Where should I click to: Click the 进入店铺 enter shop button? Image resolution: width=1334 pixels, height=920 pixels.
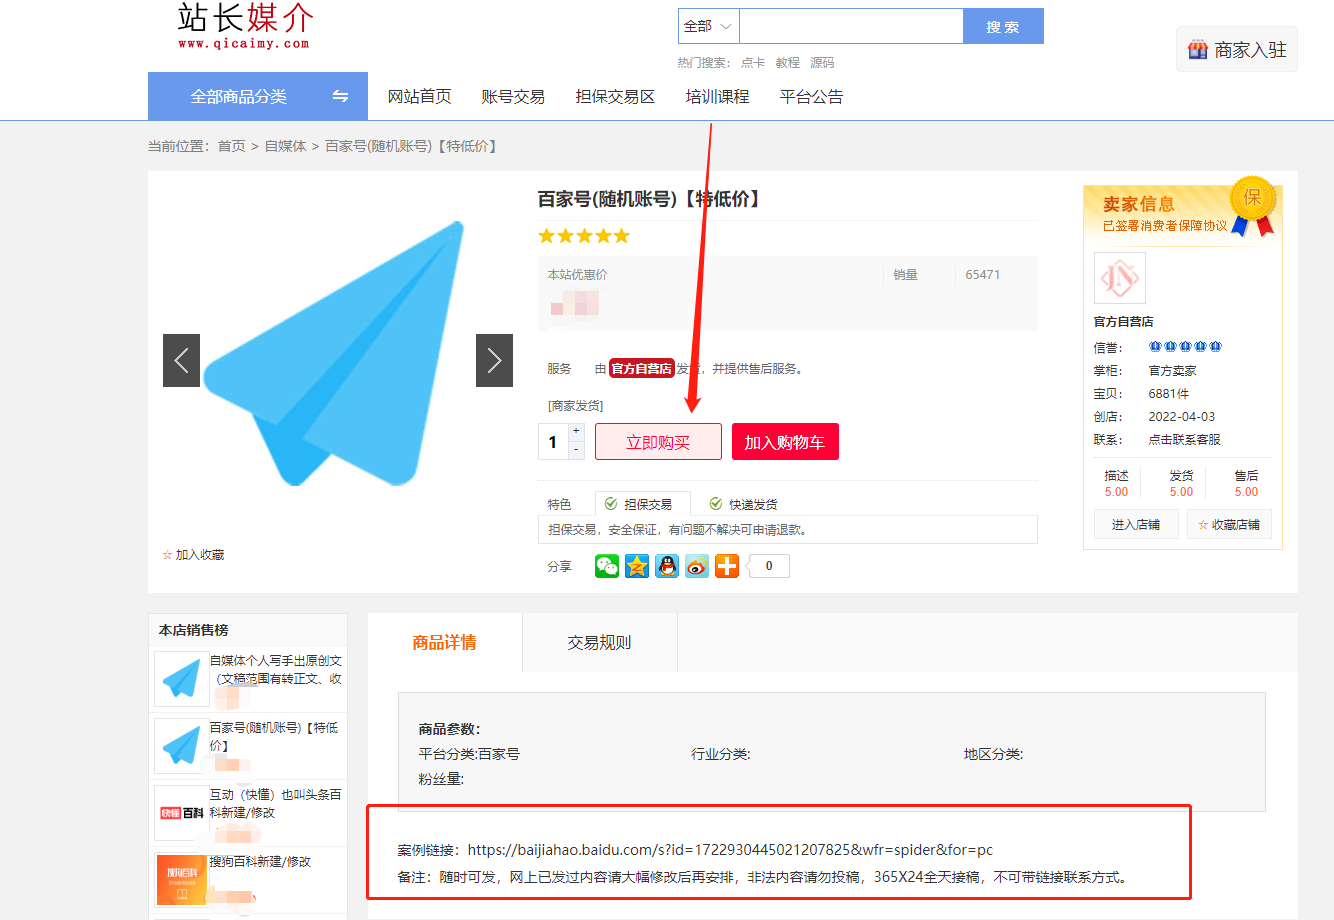point(1136,525)
